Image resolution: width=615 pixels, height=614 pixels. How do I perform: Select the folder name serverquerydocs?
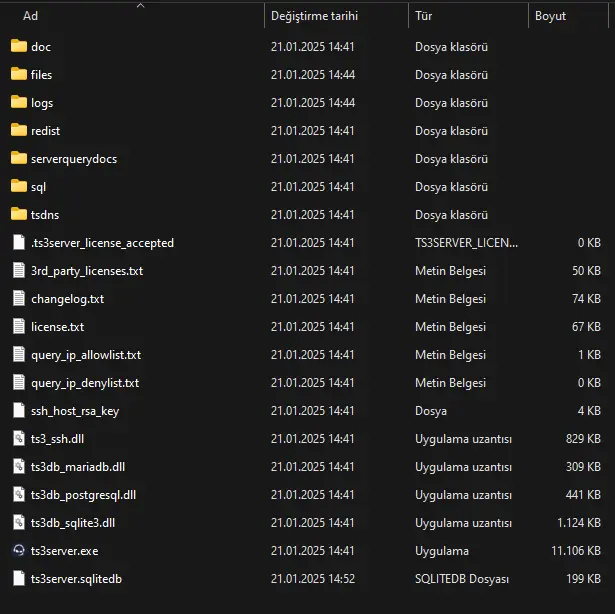[x=74, y=159]
